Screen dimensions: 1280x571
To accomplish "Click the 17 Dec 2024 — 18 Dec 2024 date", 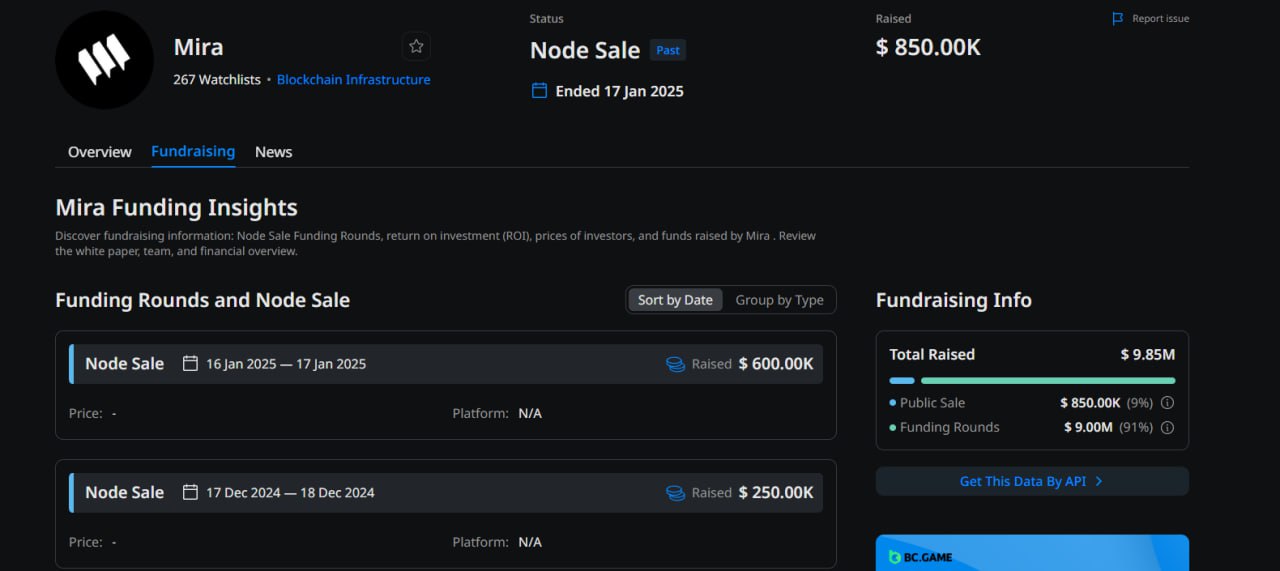I will click(290, 493).
